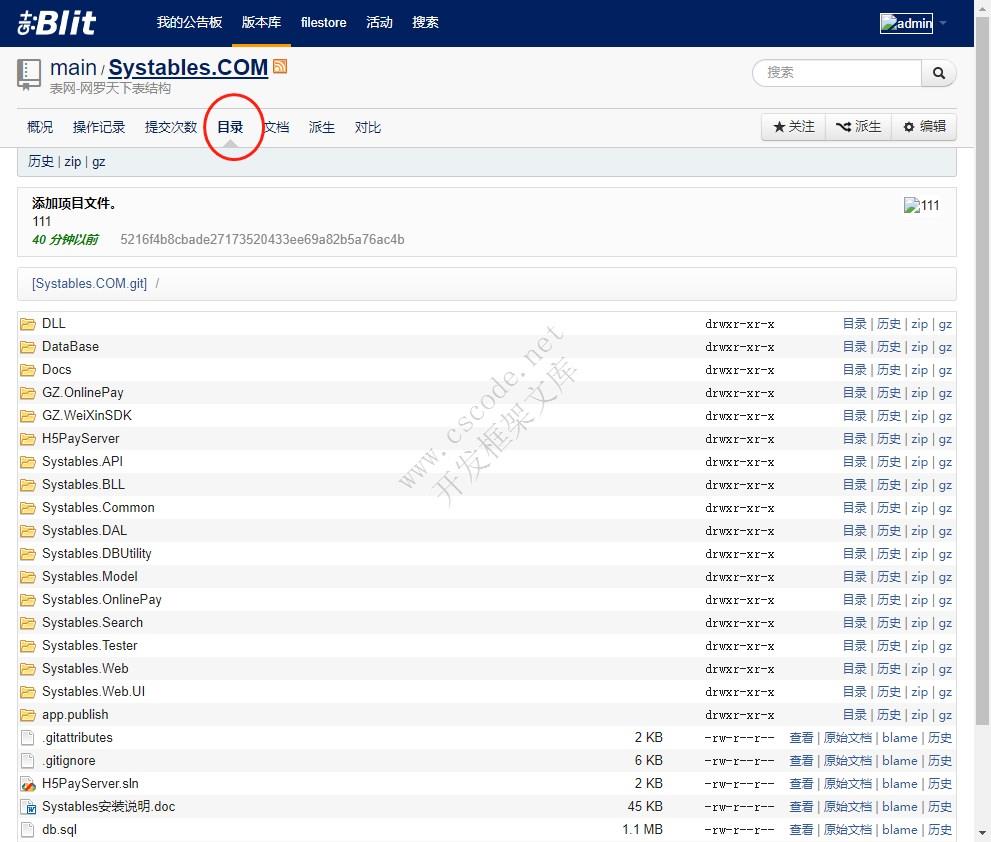
Task: Click the RSS feed icon beside Systables.COM
Action: pos(280,67)
